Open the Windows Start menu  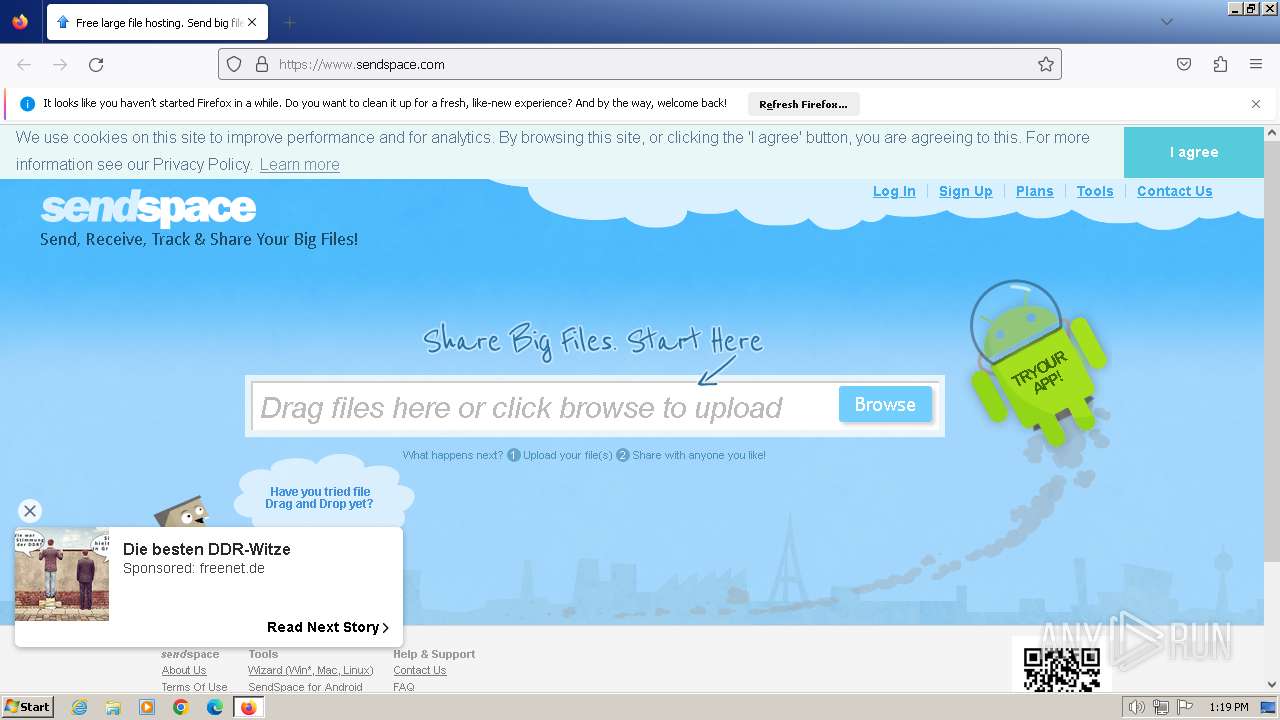pyautogui.click(x=27, y=707)
